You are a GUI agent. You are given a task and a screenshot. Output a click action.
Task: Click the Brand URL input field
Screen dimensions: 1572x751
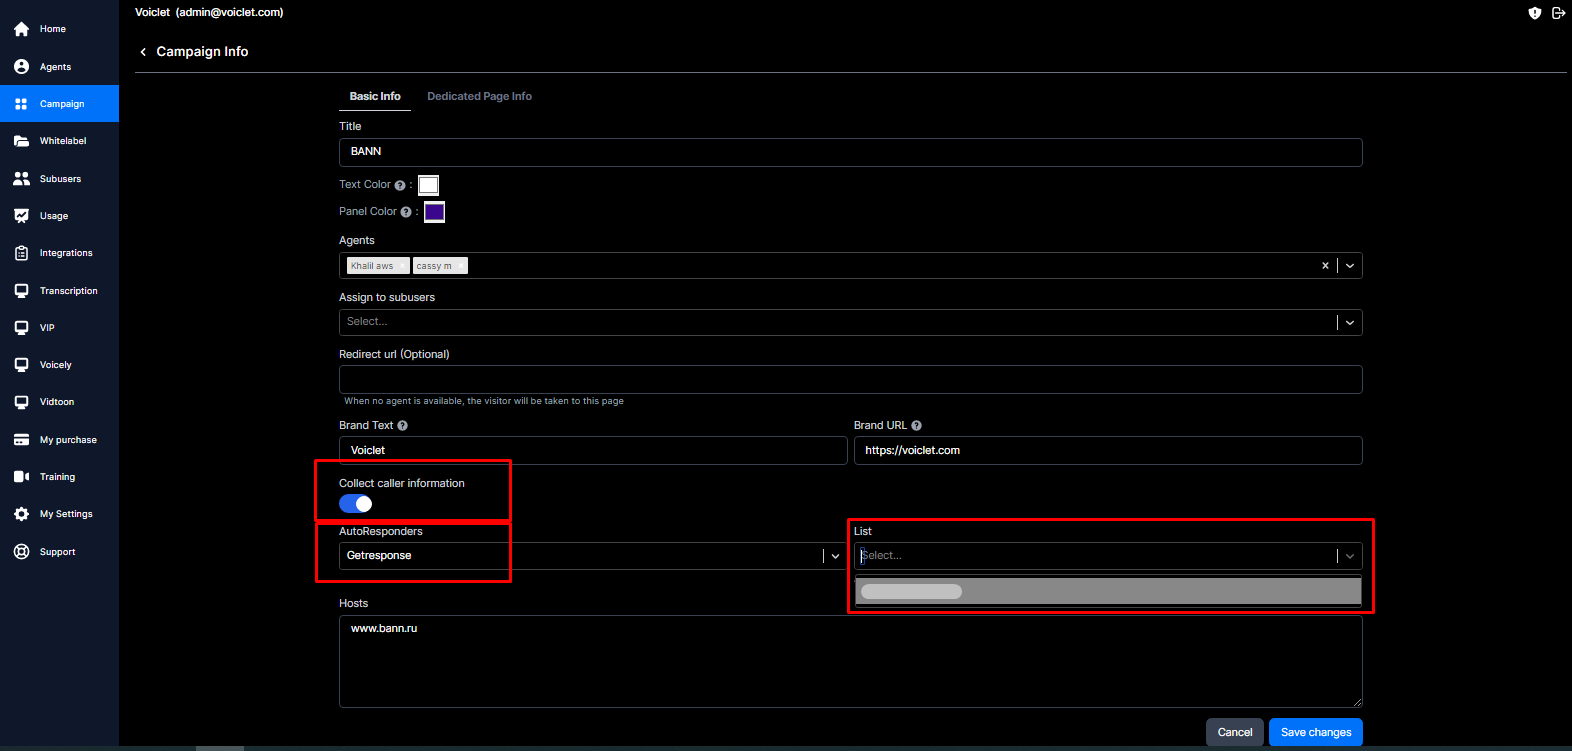[1108, 450]
